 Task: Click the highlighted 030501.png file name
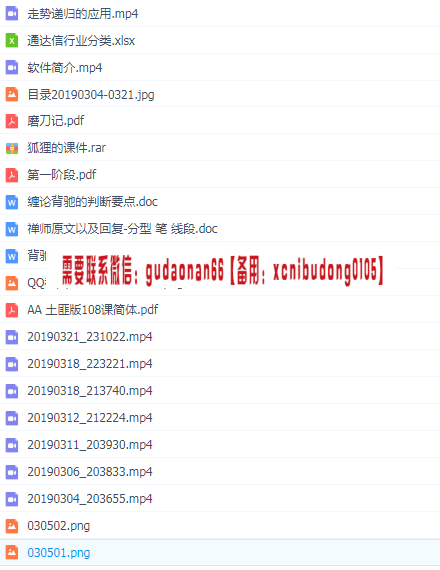coord(59,553)
